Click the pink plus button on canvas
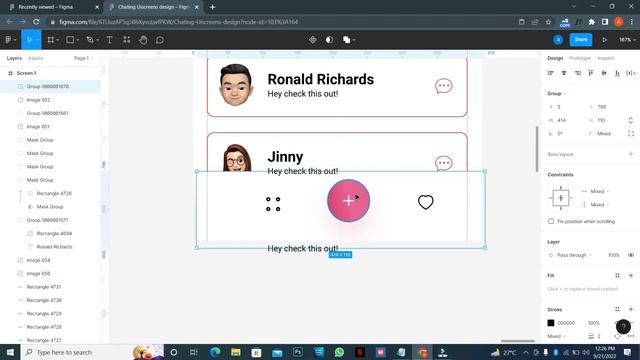This screenshot has width=640, height=360. pyautogui.click(x=348, y=200)
